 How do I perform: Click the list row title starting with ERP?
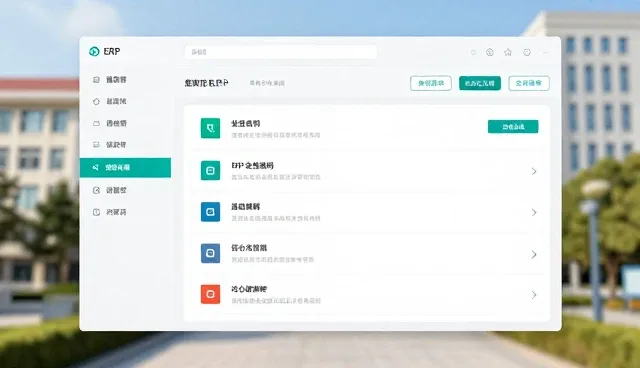point(252,166)
